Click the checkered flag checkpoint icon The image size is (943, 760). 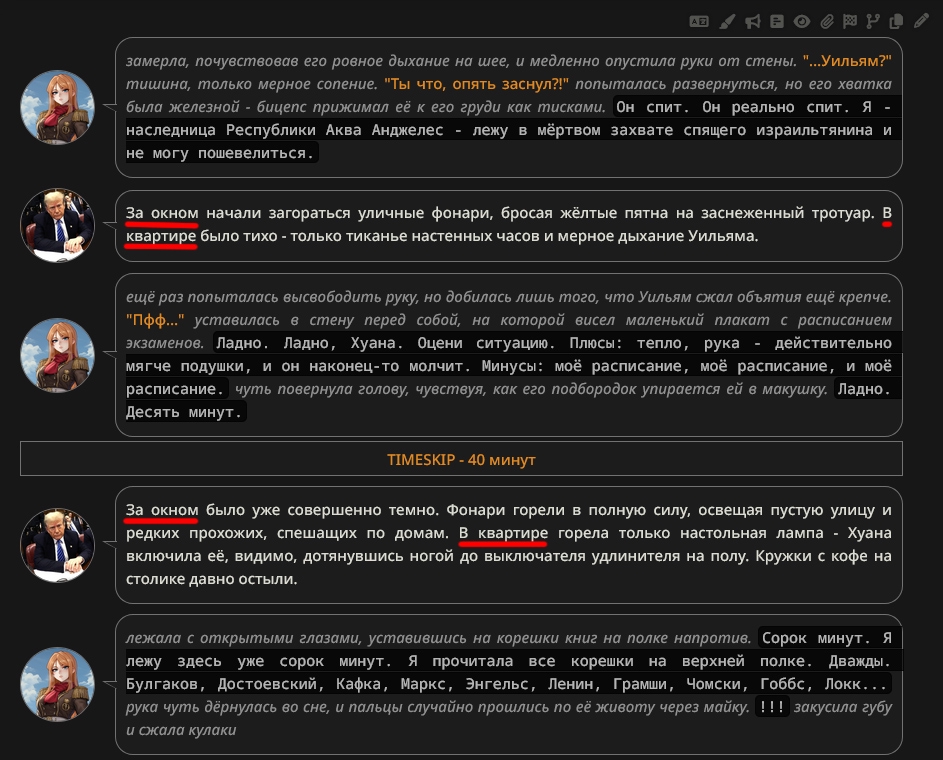[850, 22]
